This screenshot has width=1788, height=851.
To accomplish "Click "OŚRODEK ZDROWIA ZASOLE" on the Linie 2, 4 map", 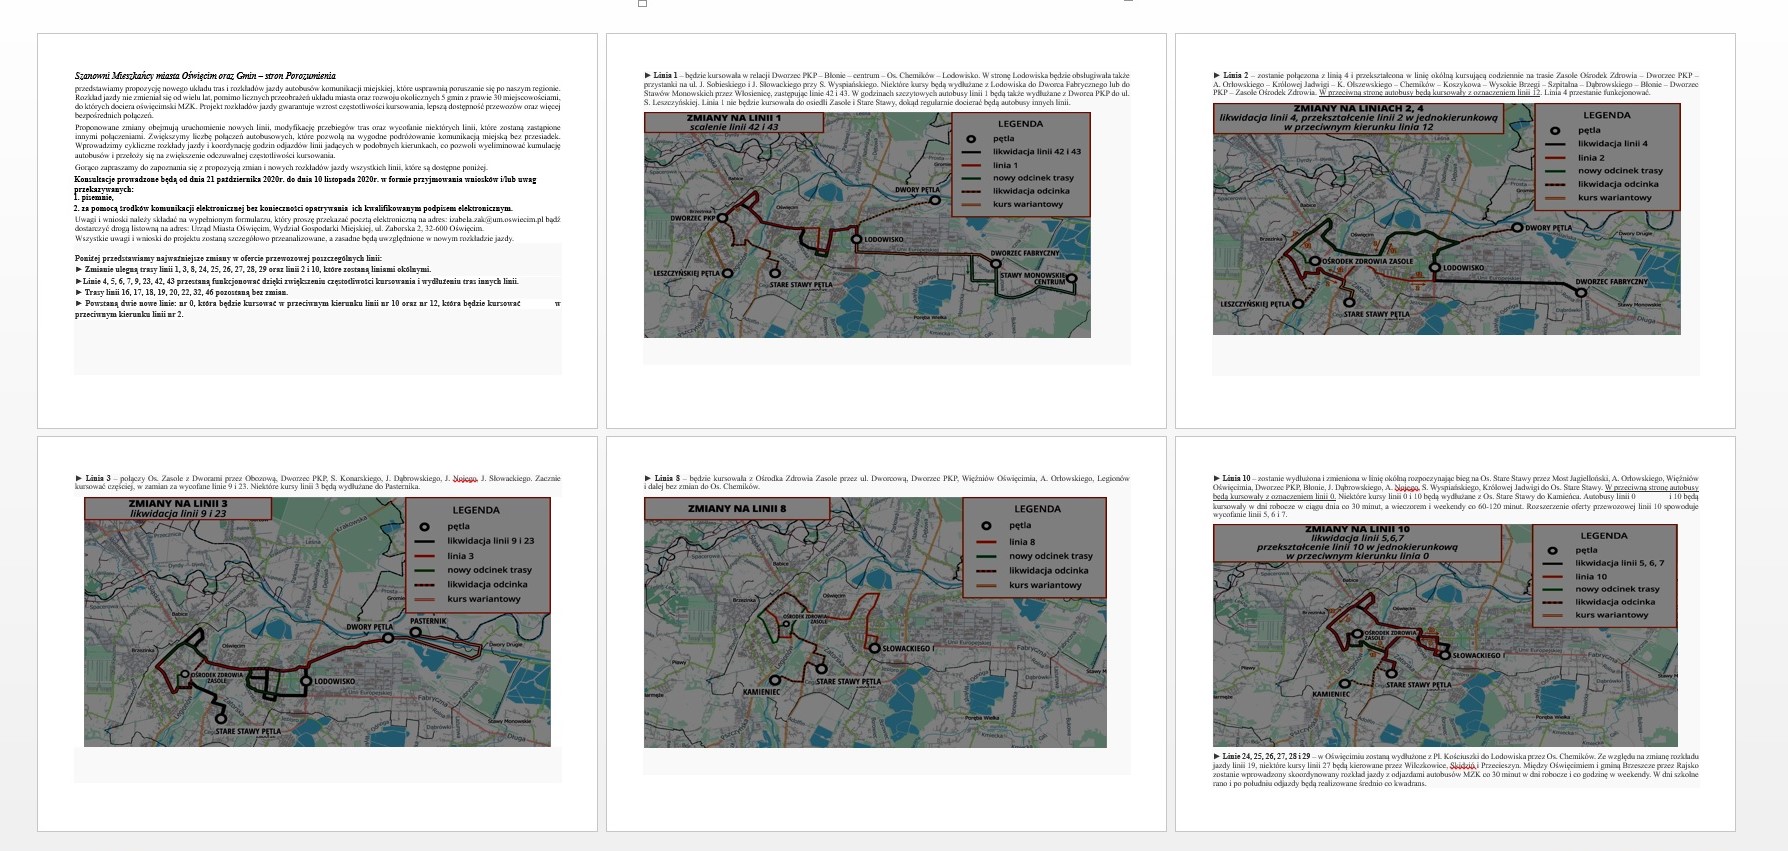I will click(1368, 262).
